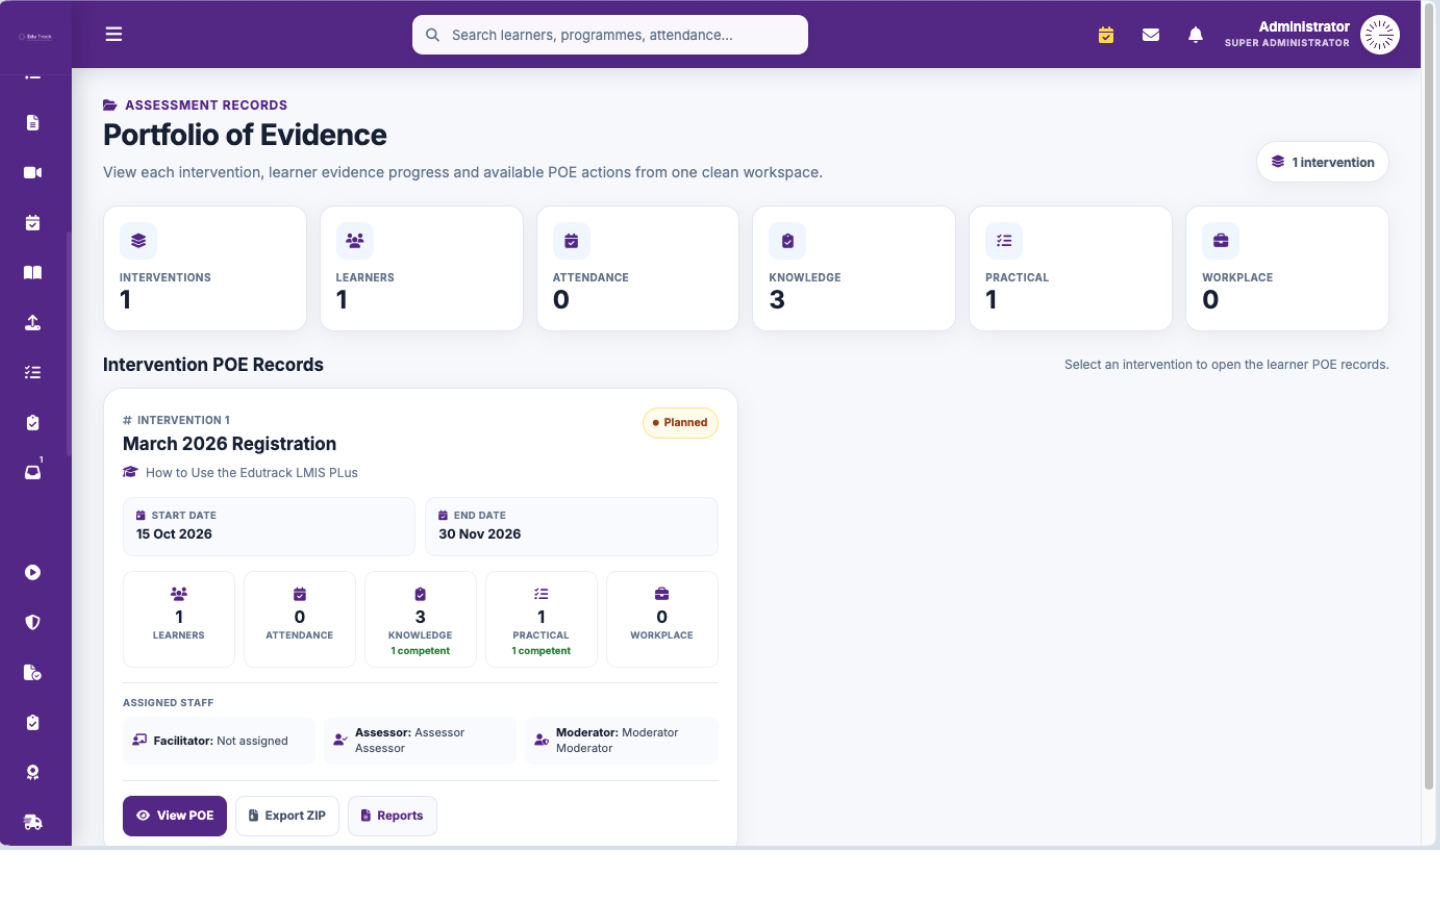Image resolution: width=1440 pixels, height=900 pixels.
Task: Open the award ribbon icon in sidebar
Action: [33, 773]
